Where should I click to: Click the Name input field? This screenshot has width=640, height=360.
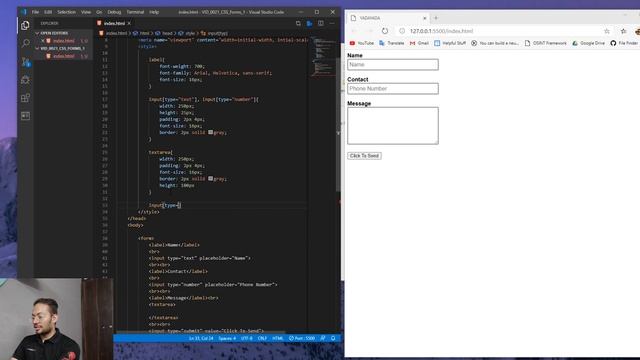pos(393,64)
